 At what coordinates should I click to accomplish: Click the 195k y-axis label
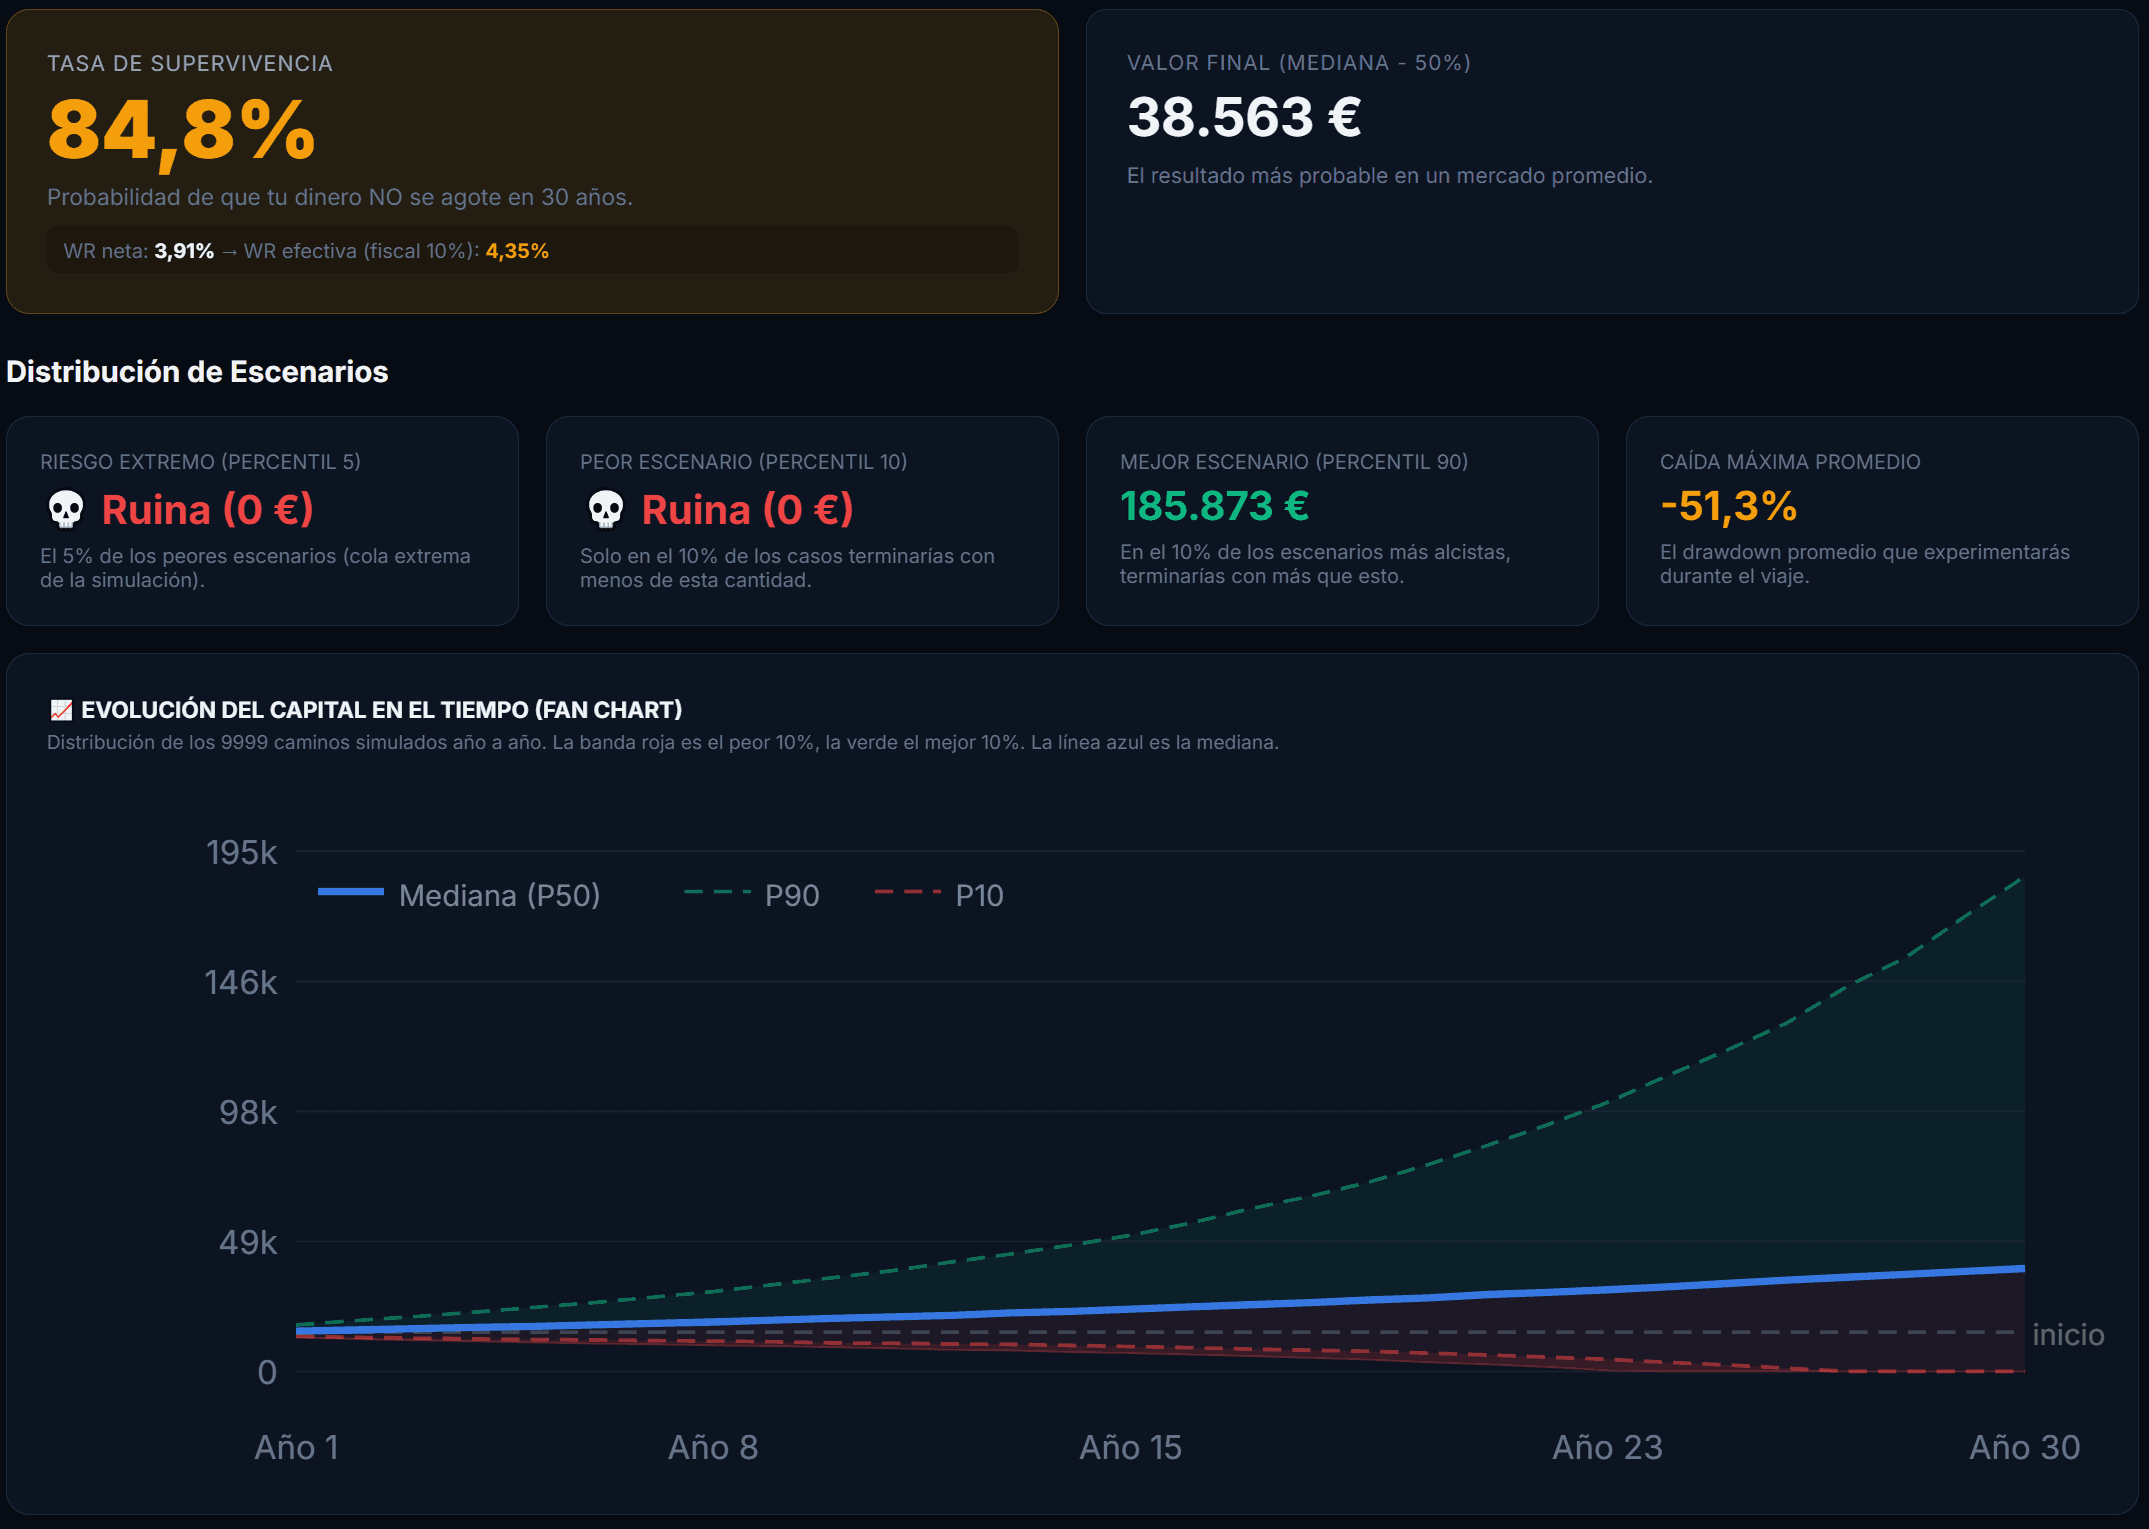pos(242,852)
